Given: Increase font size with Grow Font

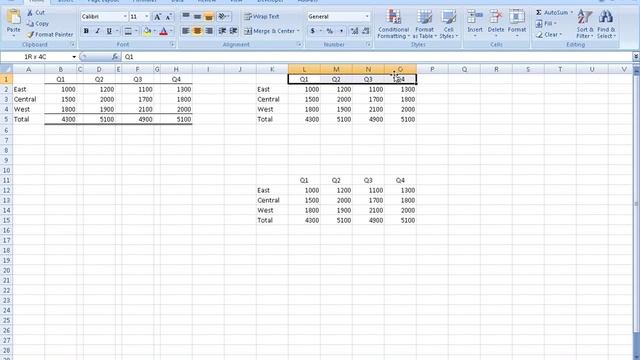Looking at the screenshot, I should 157,17.
